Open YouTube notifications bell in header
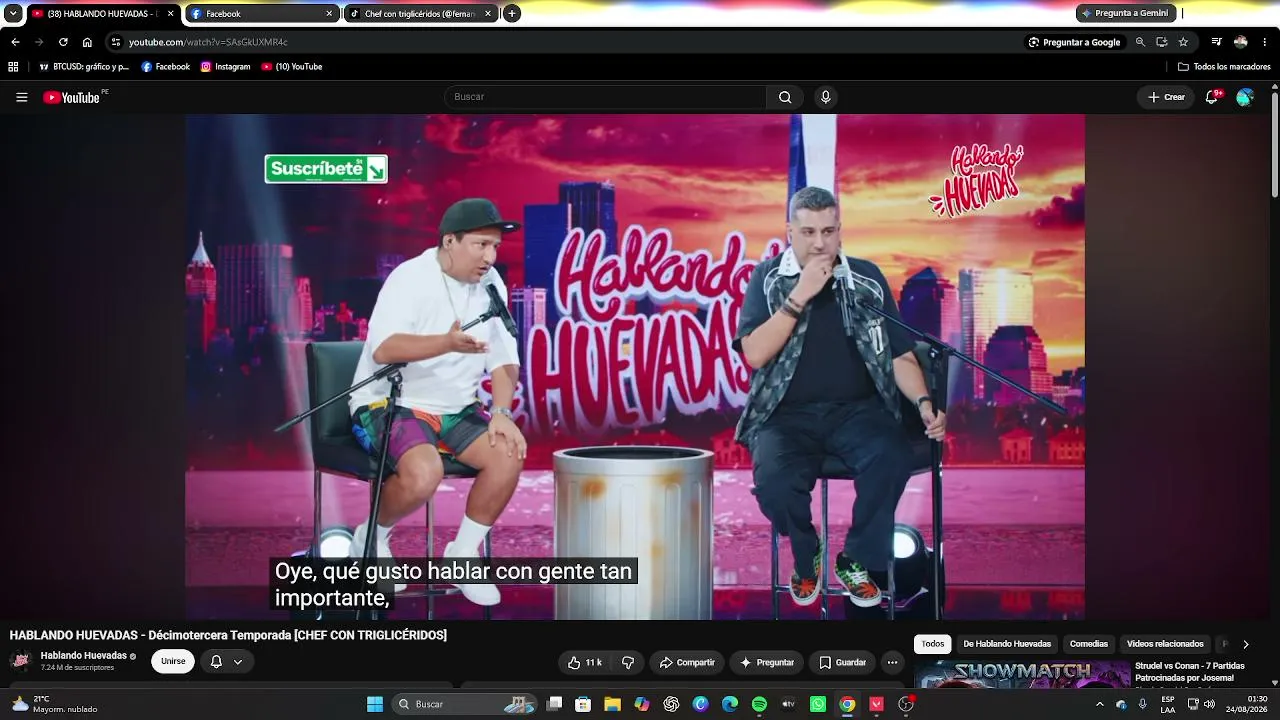 tap(1212, 97)
